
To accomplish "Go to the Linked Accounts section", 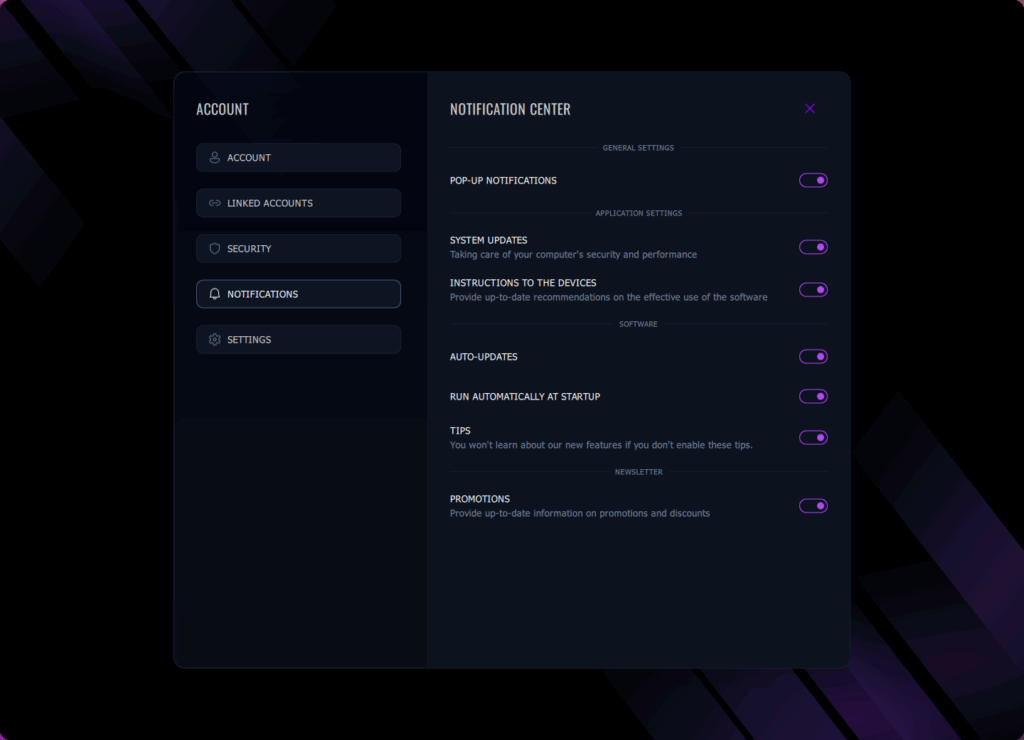I will (298, 203).
